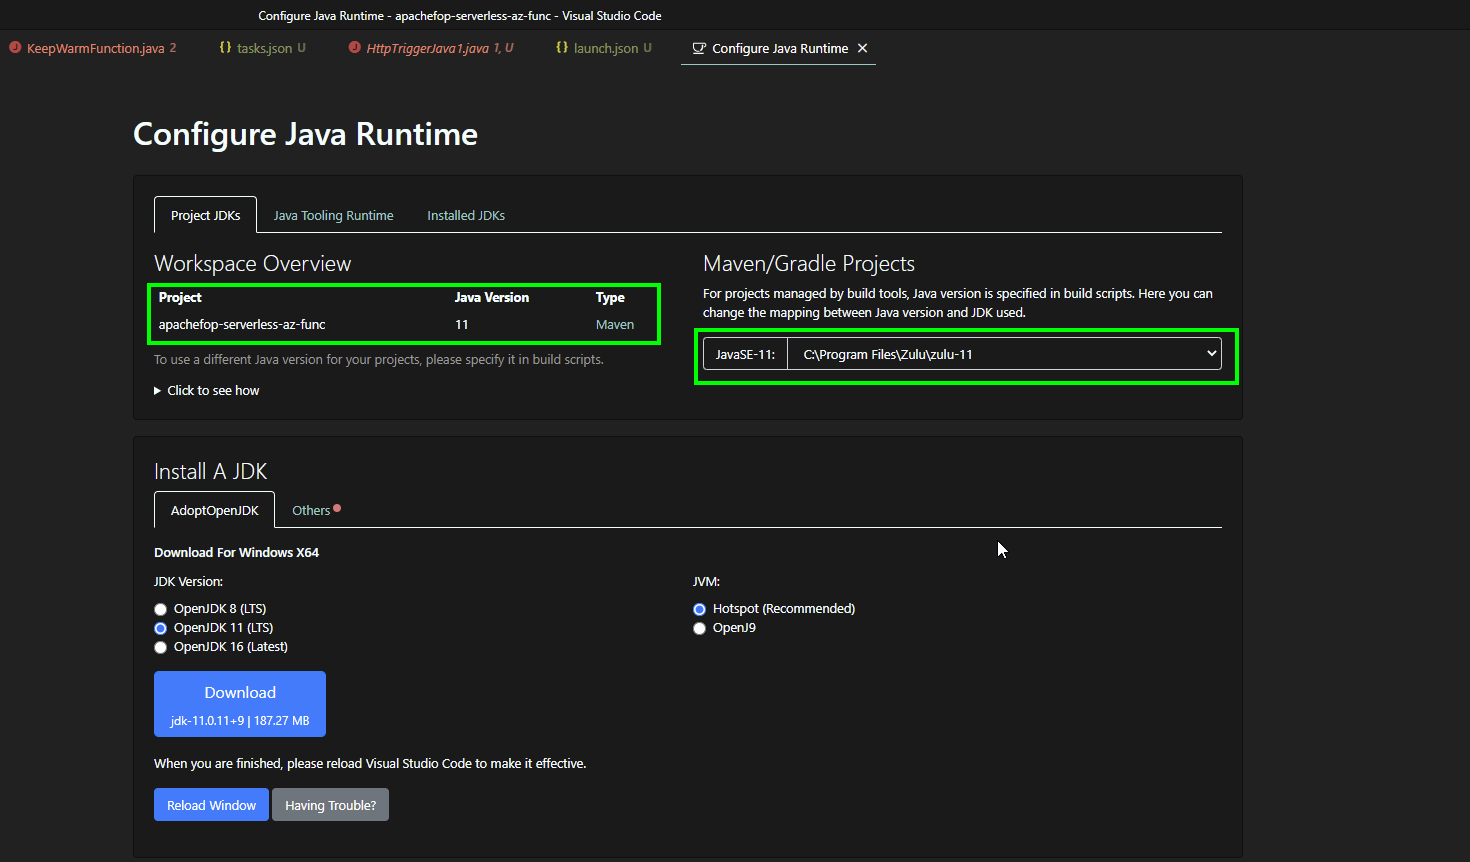This screenshot has width=1470, height=862.
Task: Select OpenJDK 8 (LTS) radio option
Action: tap(160, 609)
